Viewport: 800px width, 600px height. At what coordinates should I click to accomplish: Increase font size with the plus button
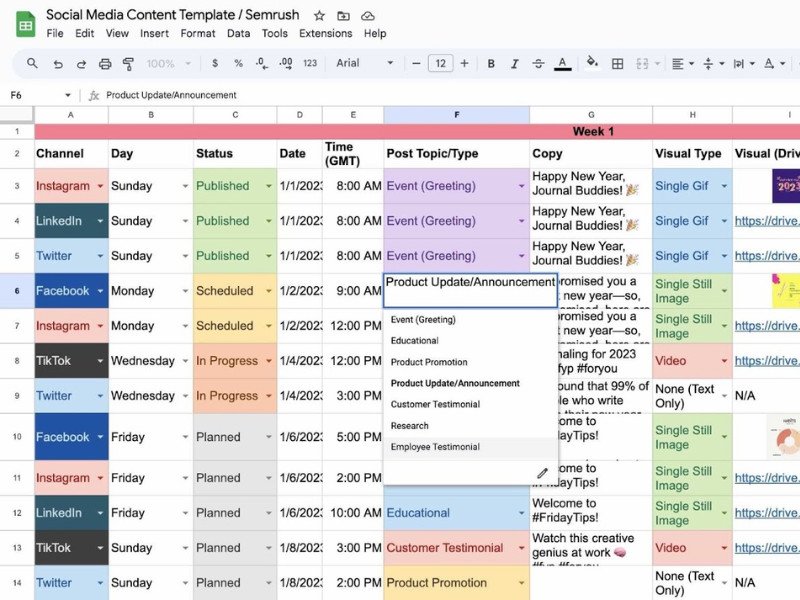tap(464, 63)
